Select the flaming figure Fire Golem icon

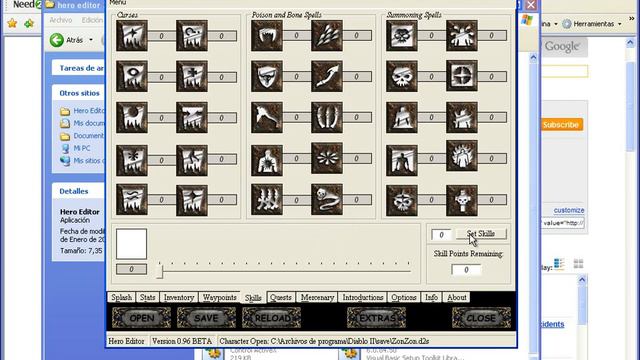click(x=462, y=156)
